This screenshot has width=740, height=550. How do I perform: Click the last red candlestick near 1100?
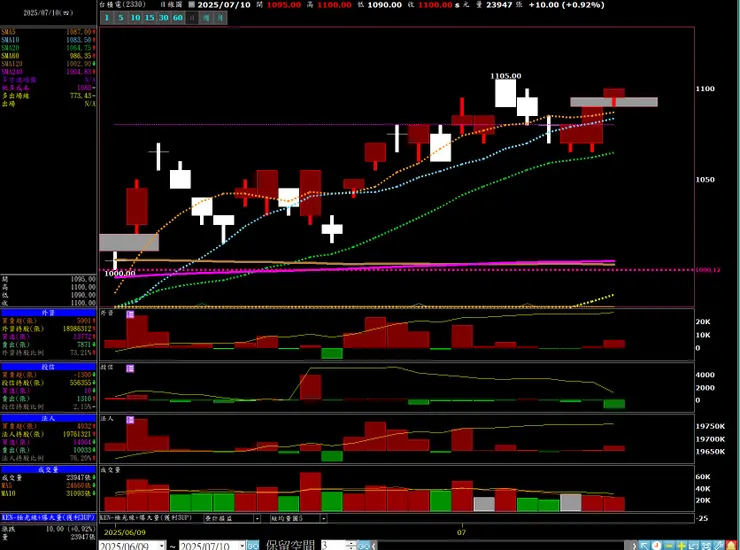614,96
